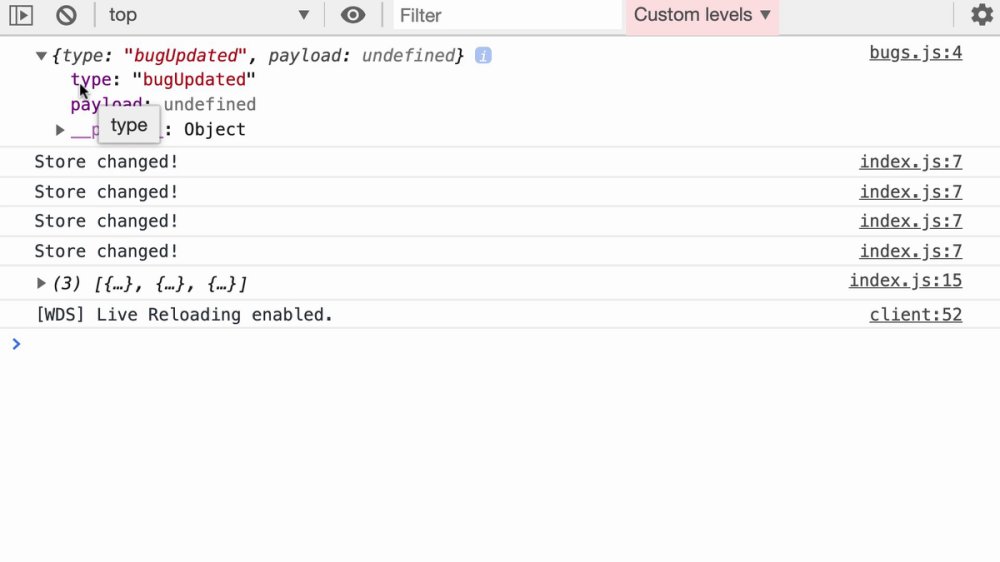Collapse the bugUpdated object

click(x=41, y=56)
